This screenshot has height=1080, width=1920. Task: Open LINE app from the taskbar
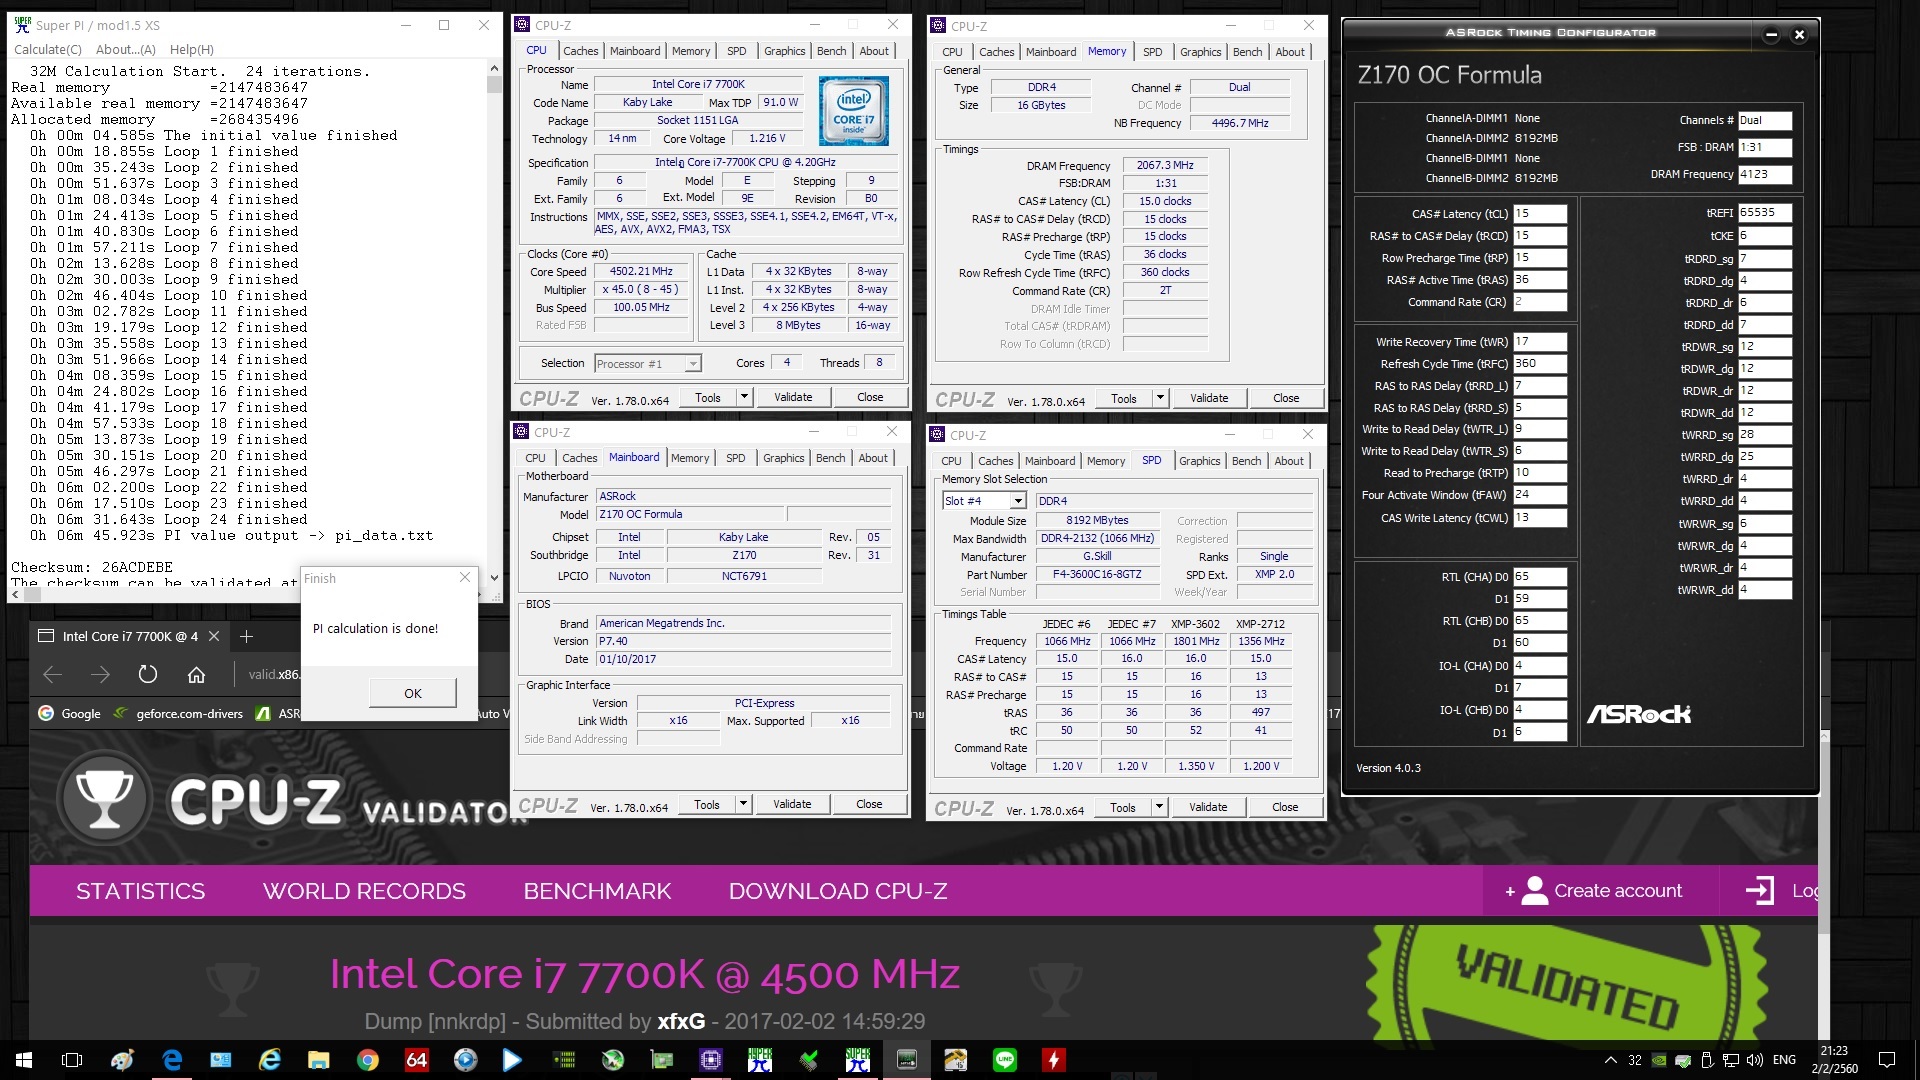pyautogui.click(x=1005, y=1060)
